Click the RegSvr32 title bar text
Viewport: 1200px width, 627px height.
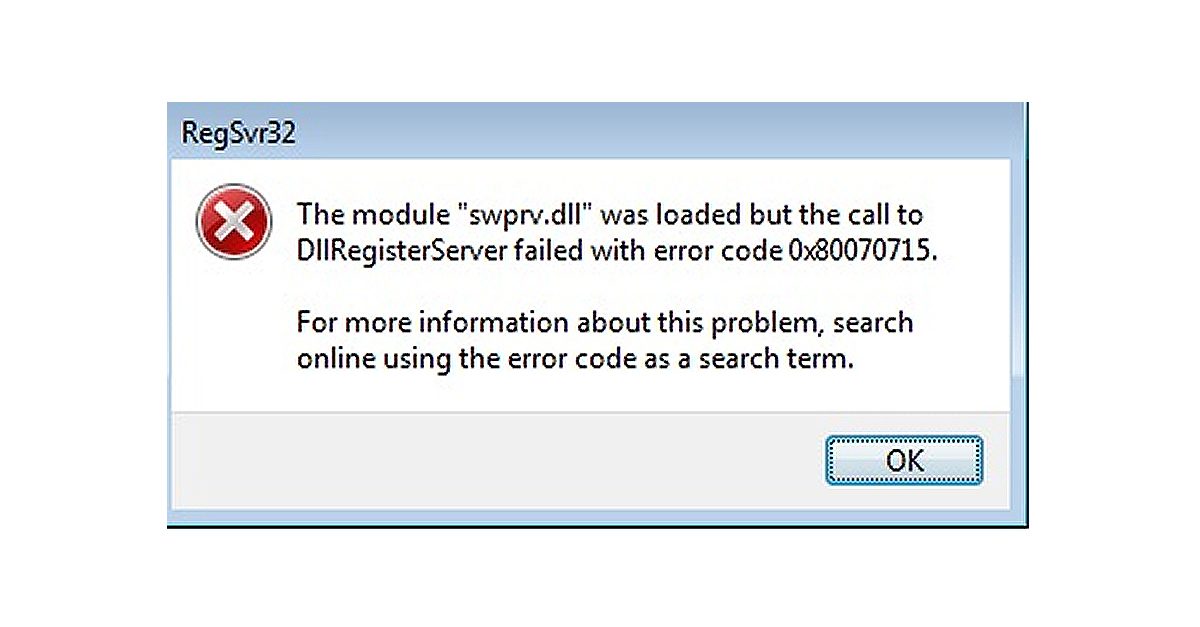[x=237, y=131]
